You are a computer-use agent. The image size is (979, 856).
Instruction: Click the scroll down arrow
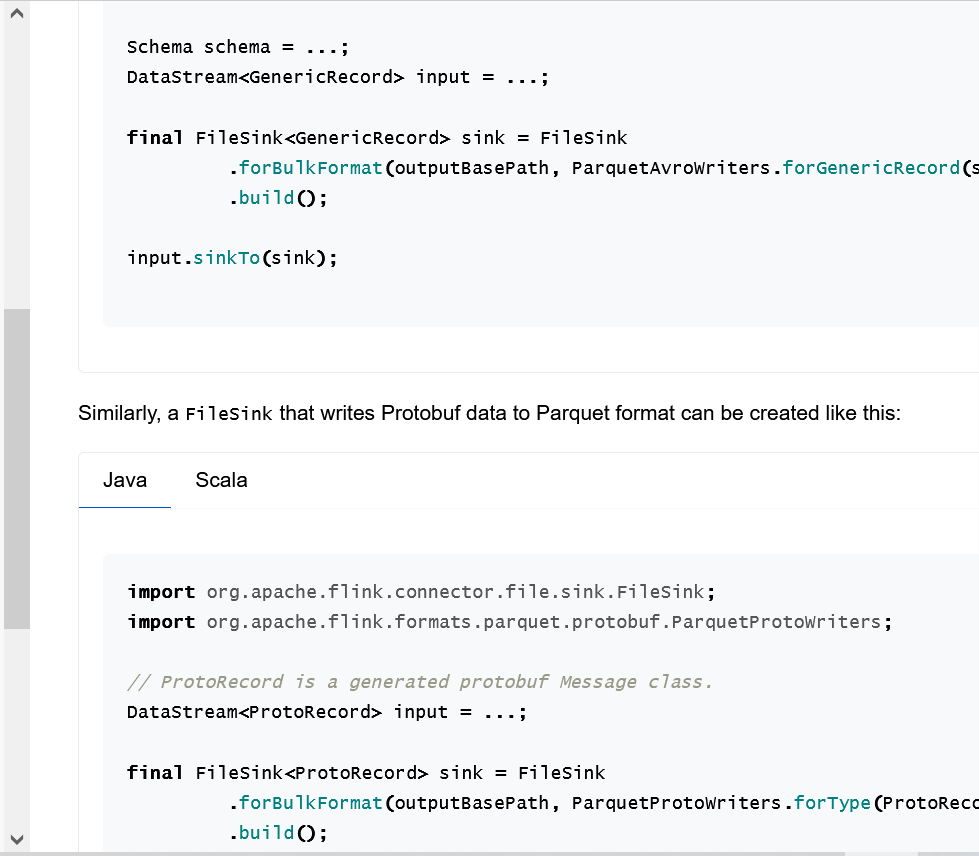(x=17, y=839)
